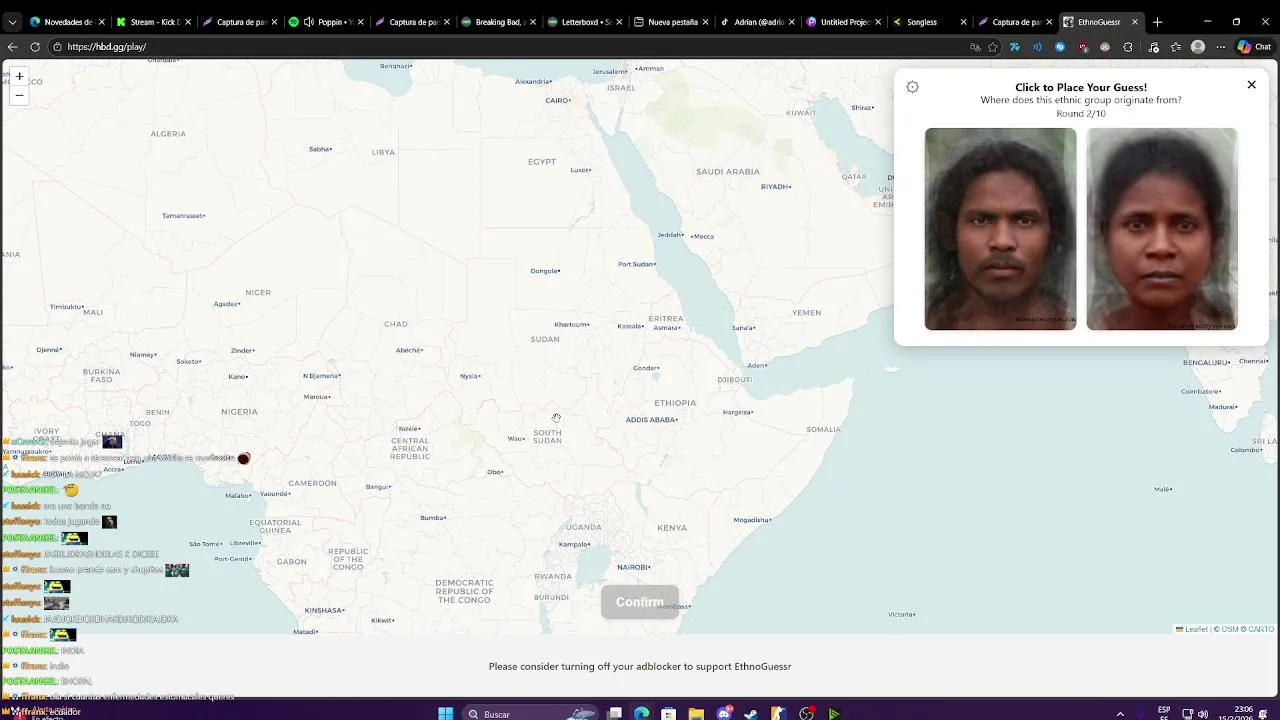Screen dimensions: 1280x720
Task: Open the browser settings and more menu
Action: pyautogui.click(x=1220, y=47)
